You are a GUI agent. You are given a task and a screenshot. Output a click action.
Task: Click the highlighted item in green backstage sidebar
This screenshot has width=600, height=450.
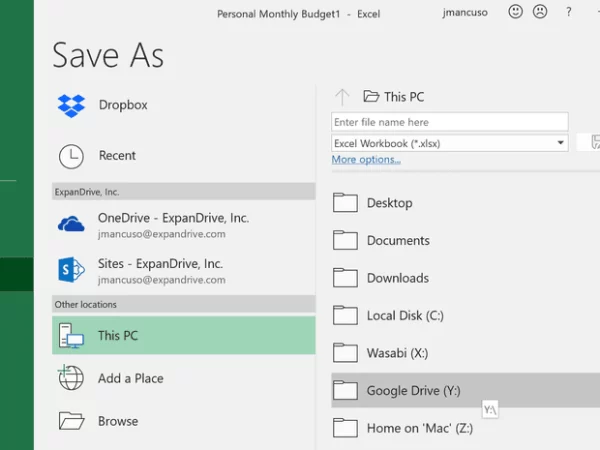tap(17, 274)
